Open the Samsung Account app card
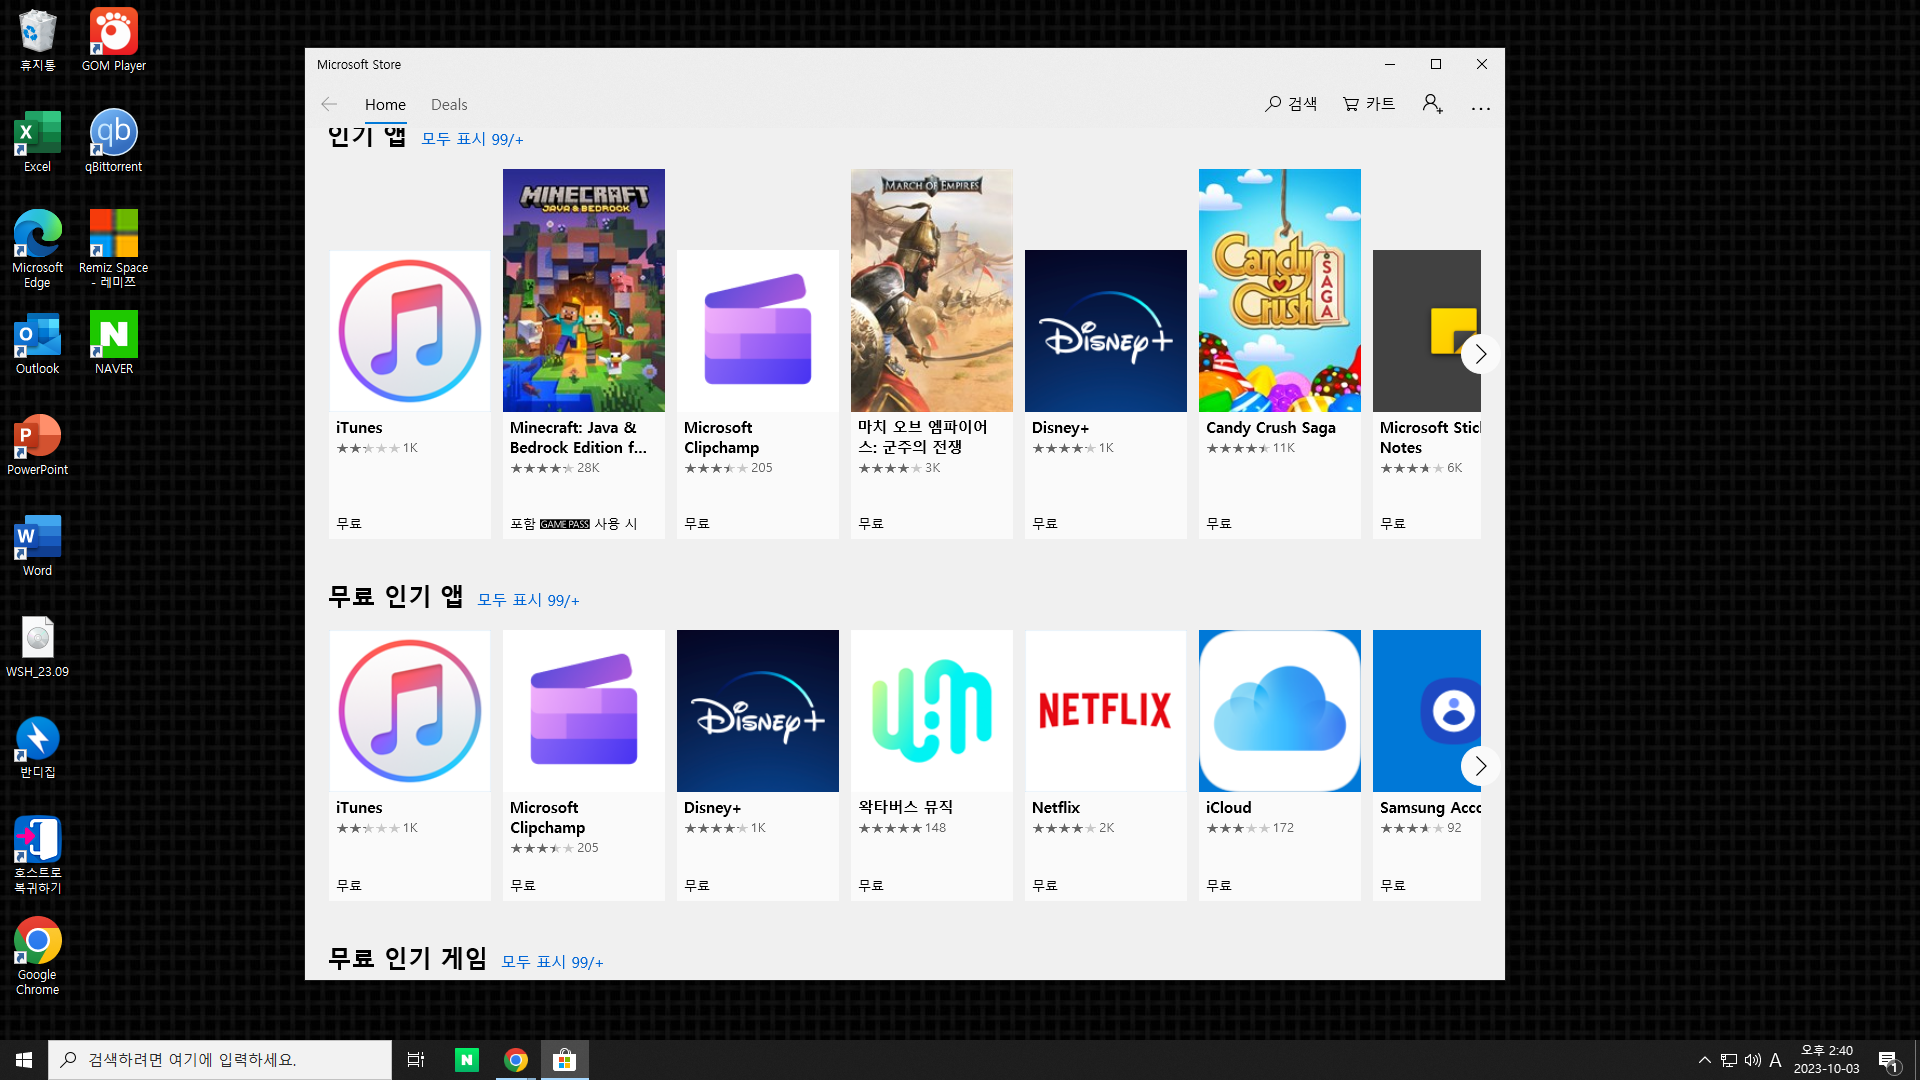 pos(1427,765)
